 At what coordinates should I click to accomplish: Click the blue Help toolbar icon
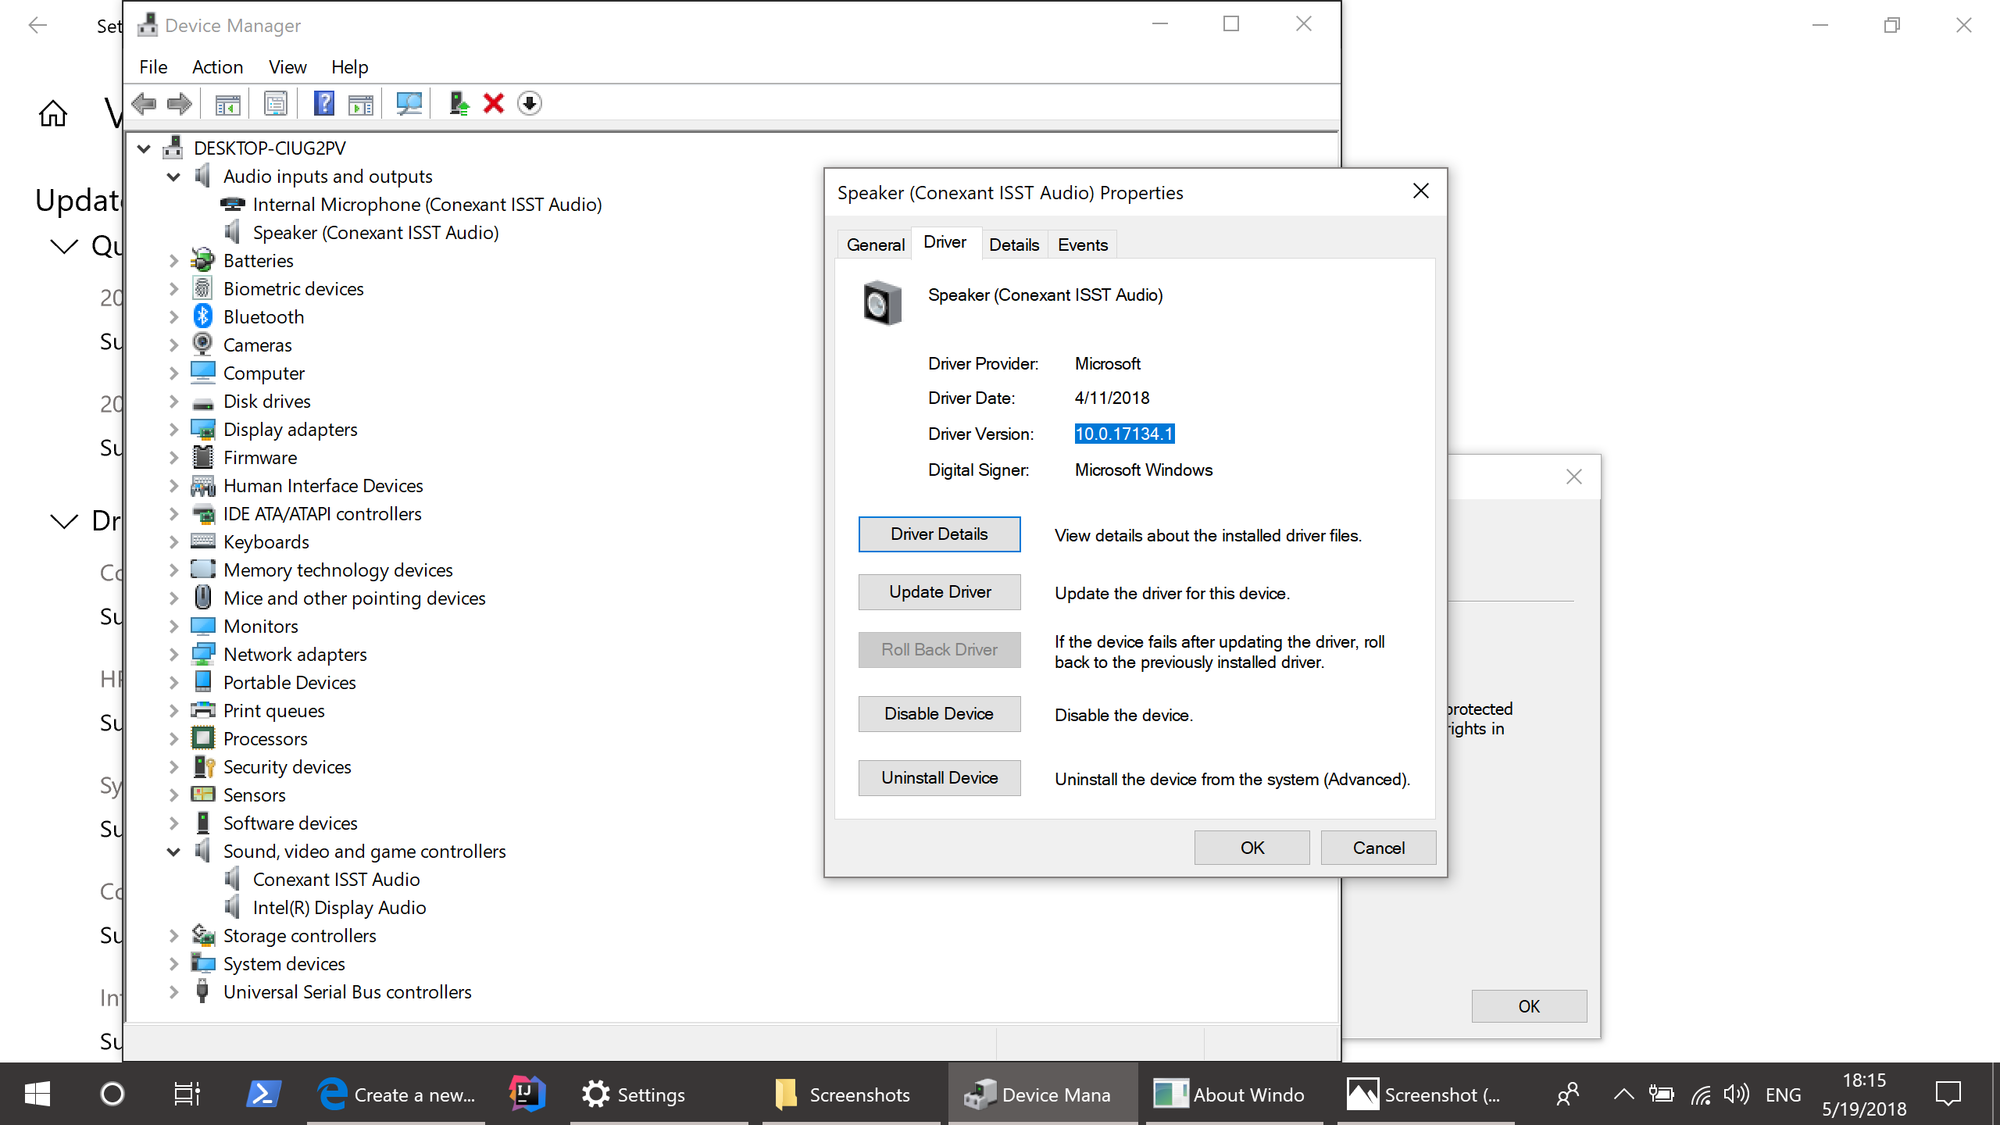(324, 103)
